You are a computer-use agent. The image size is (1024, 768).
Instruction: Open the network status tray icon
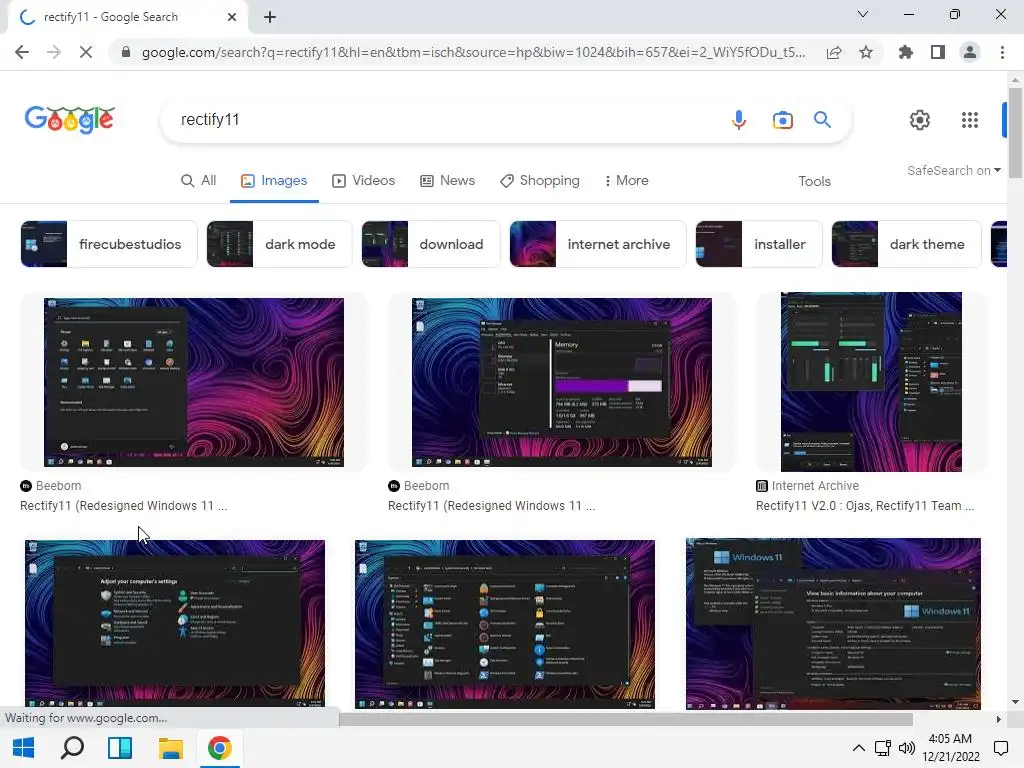tap(883, 748)
